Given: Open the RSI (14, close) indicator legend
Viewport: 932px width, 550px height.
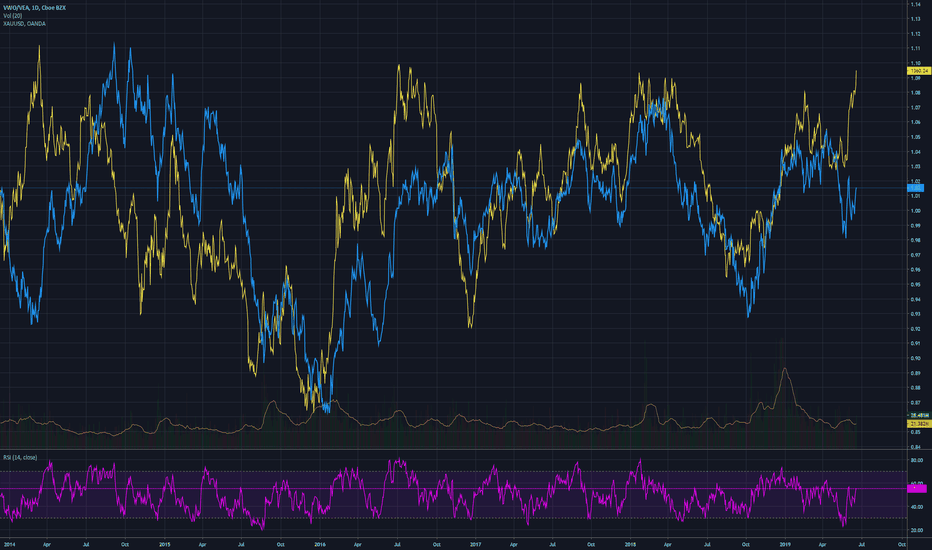Looking at the screenshot, I should [20, 457].
